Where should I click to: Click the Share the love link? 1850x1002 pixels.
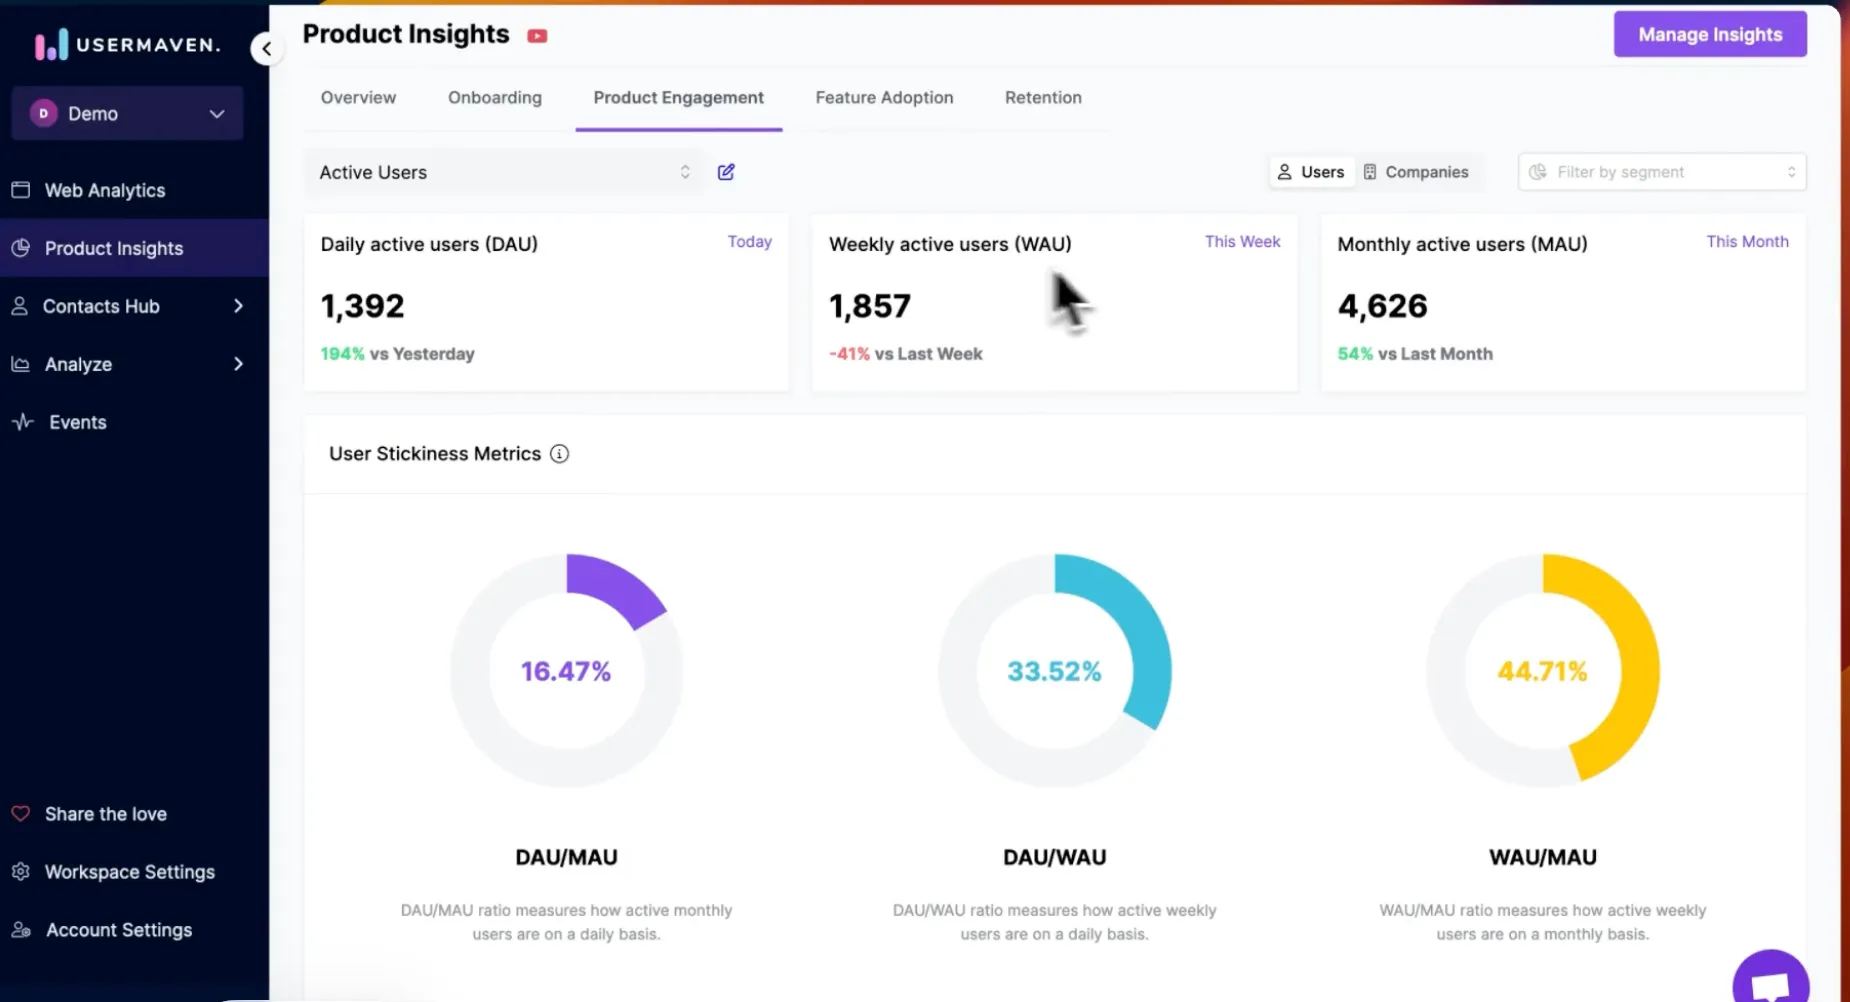pos(105,814)
